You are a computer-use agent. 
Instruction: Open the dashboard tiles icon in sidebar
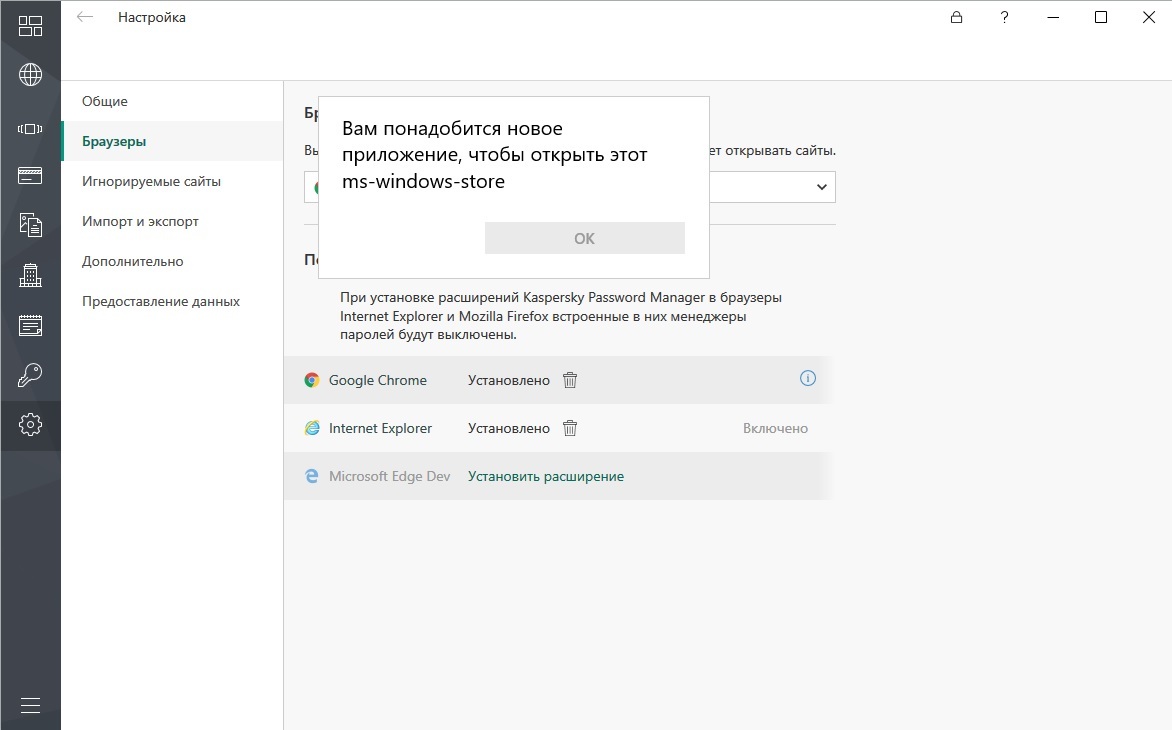click(x=30, y=26)
